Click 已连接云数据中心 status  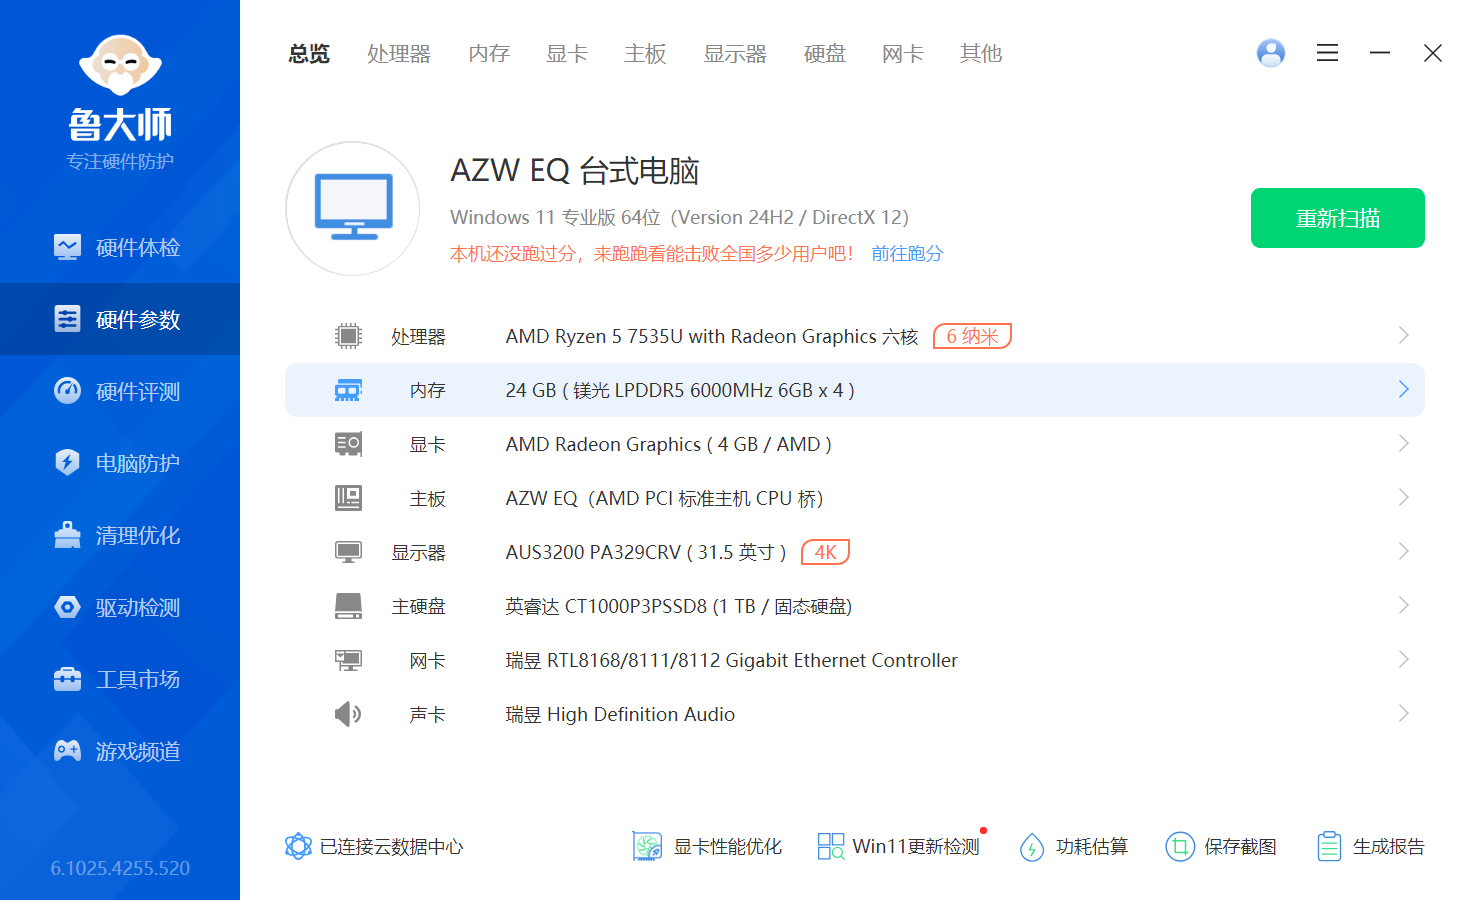point(374,847)
